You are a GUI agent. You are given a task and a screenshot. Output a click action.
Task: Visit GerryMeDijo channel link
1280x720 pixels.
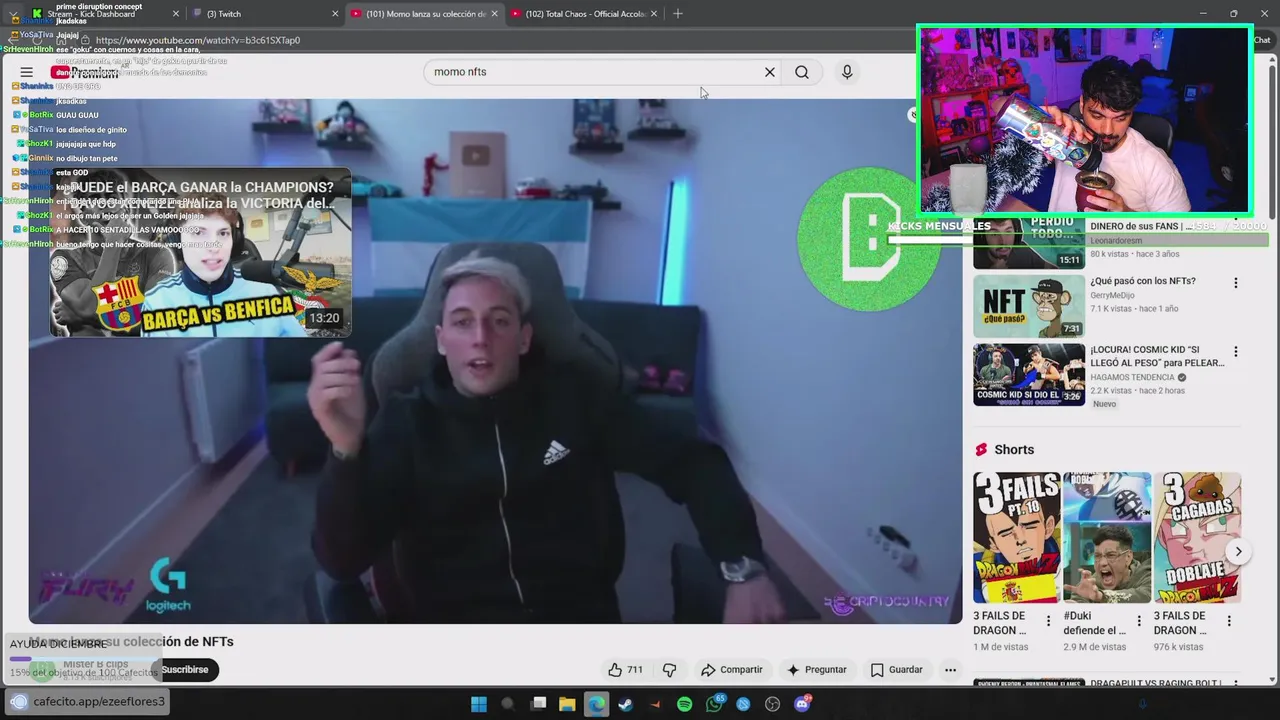(1112, 295)
